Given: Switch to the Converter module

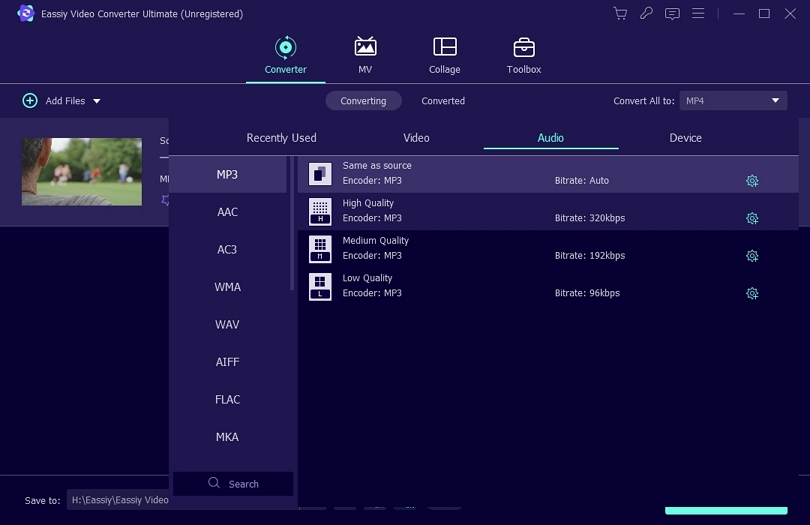Looking at the screenshot, I should click(286, 55).
